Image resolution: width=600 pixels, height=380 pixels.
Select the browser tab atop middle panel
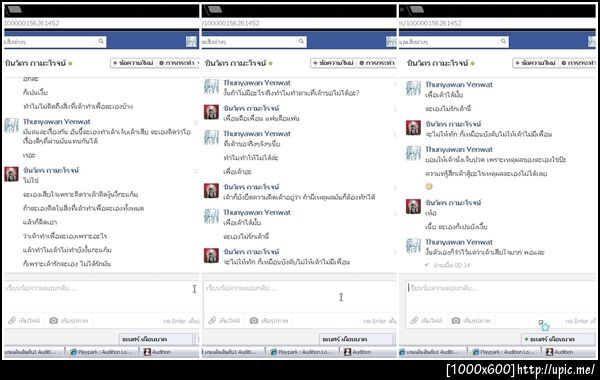coord(214,10)
